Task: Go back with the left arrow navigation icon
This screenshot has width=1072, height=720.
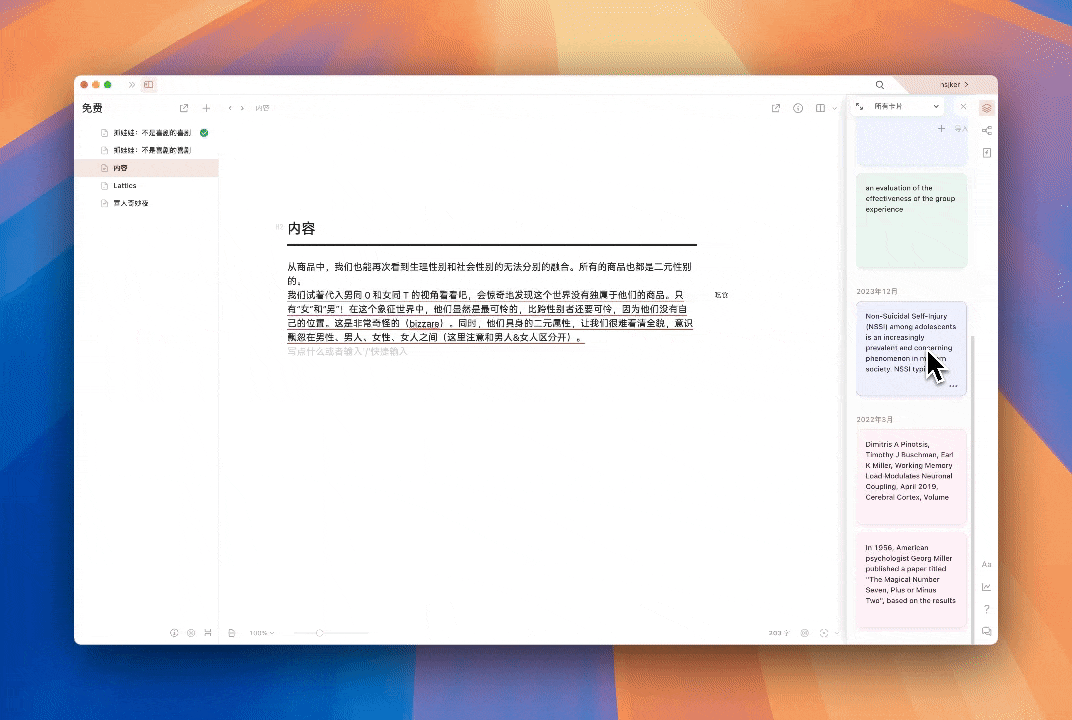Action: [230, 108]
